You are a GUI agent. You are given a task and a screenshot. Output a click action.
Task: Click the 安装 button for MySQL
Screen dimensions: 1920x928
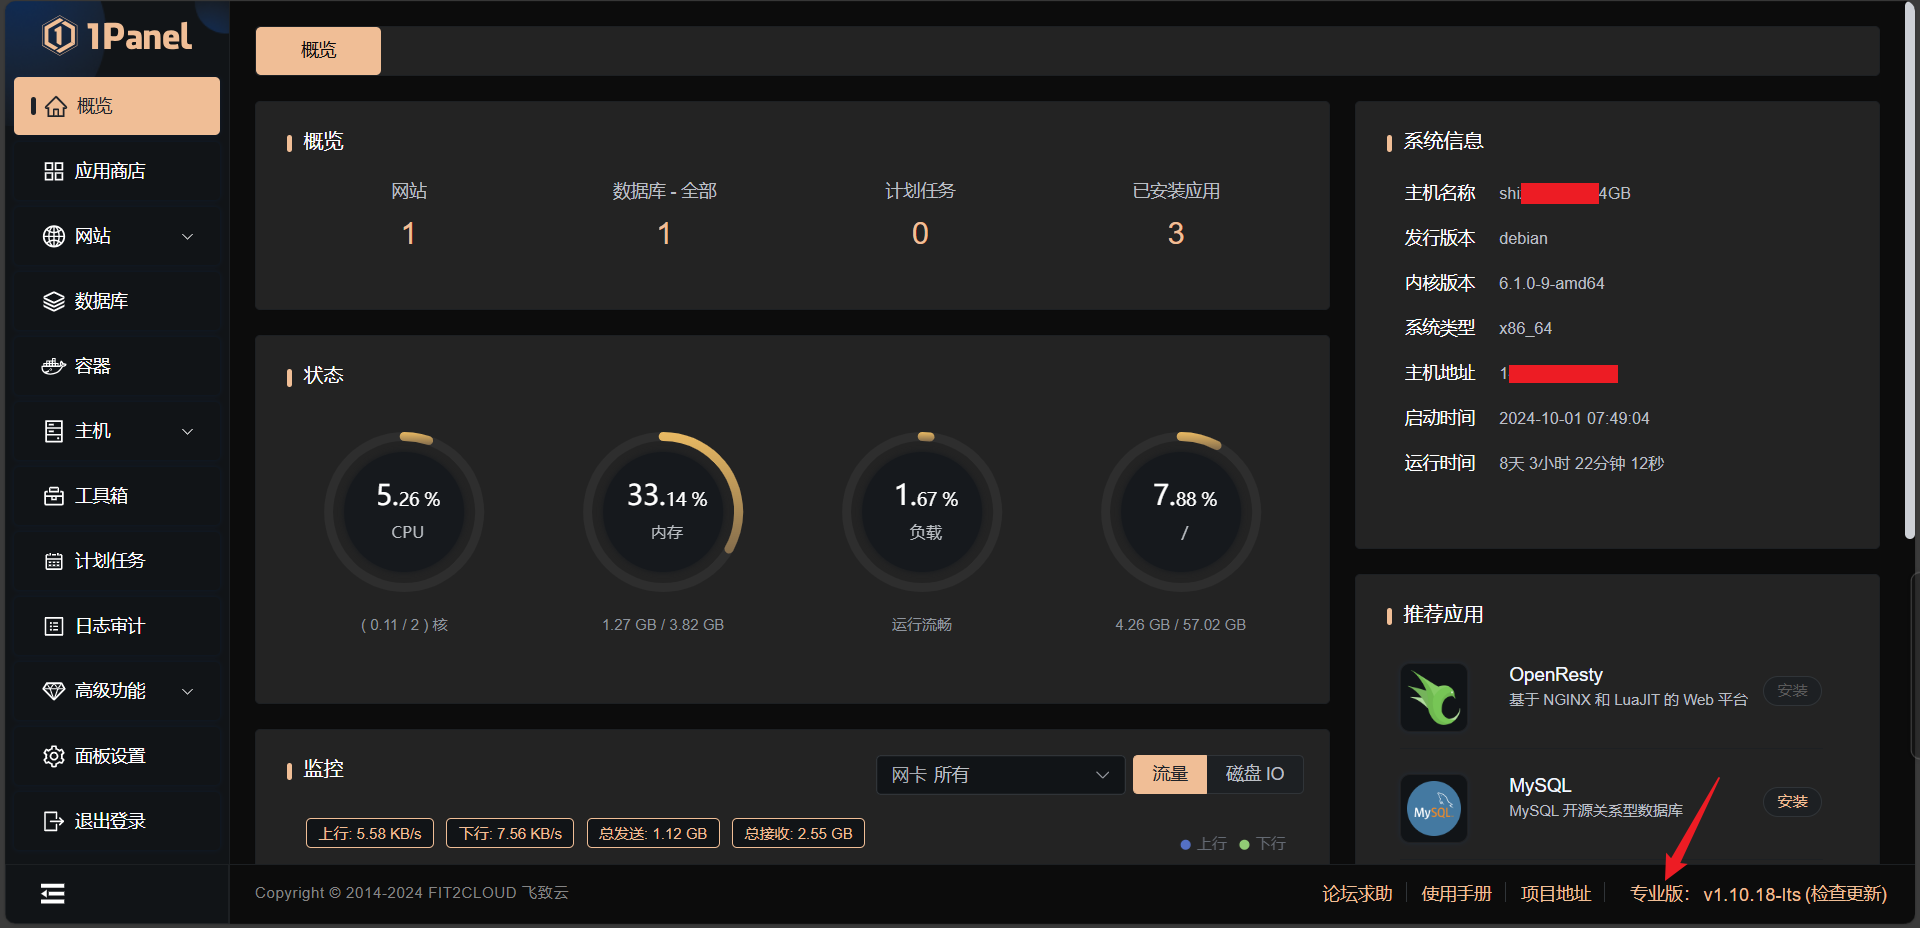(1791, 802)
